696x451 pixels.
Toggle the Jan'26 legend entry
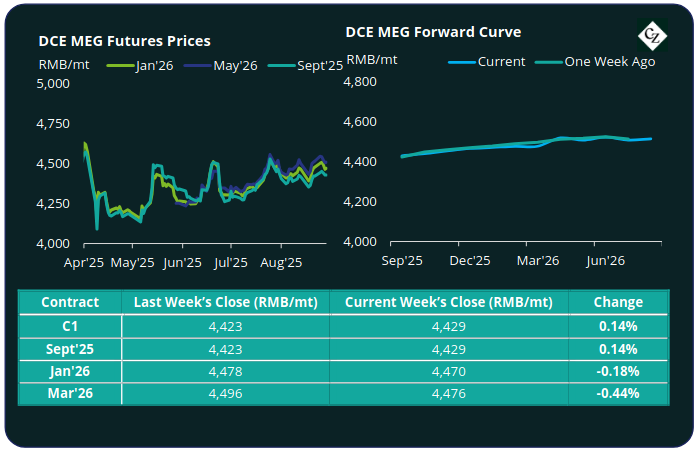point(149,67)
